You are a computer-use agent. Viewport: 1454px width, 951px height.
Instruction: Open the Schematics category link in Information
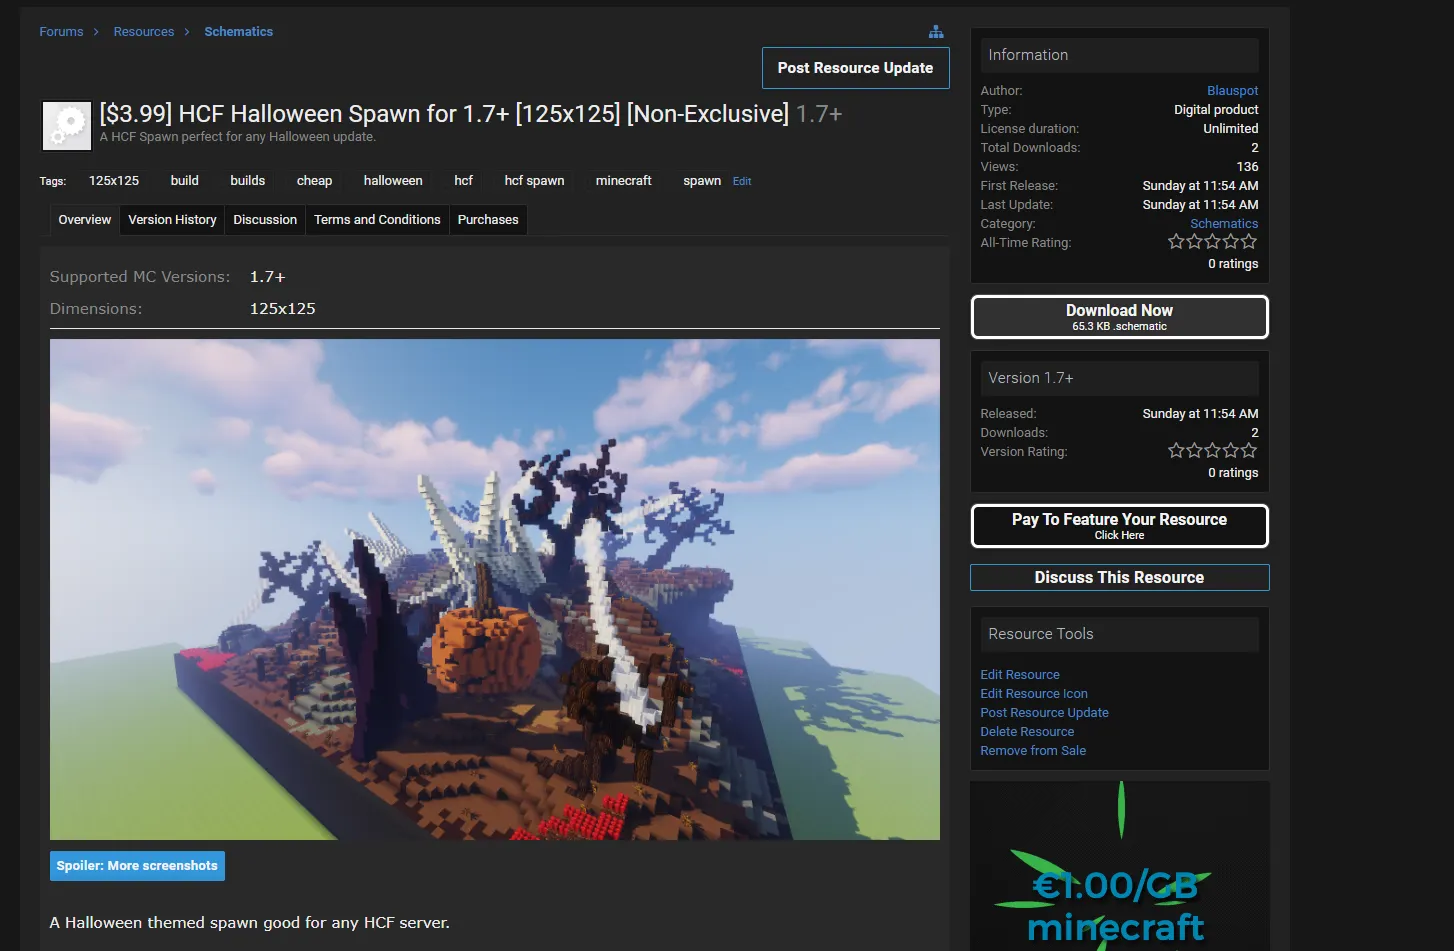pyautogui.click(x=1224, y=224)
